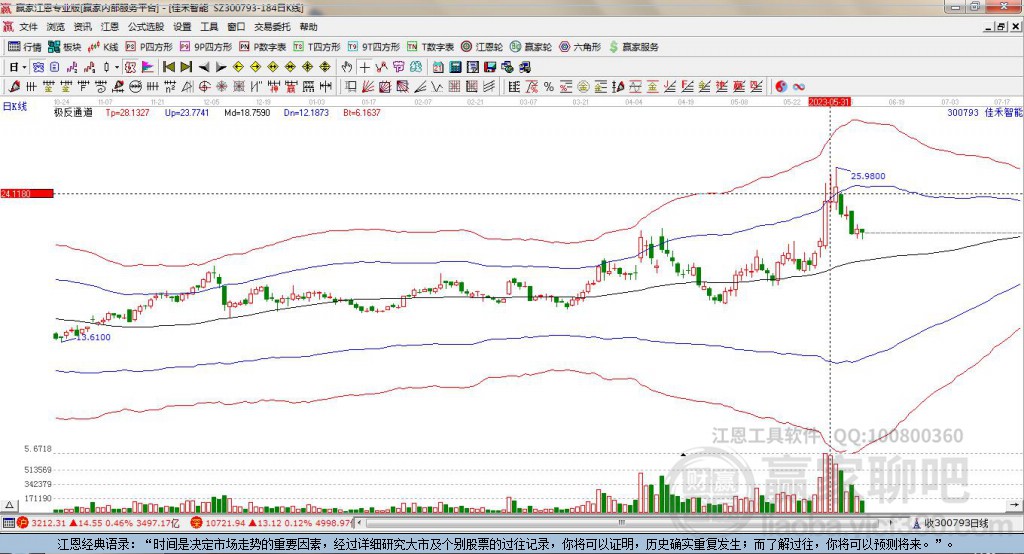Open the 公式选股 menu
The image size is (1024, 554).
point(146,27)
